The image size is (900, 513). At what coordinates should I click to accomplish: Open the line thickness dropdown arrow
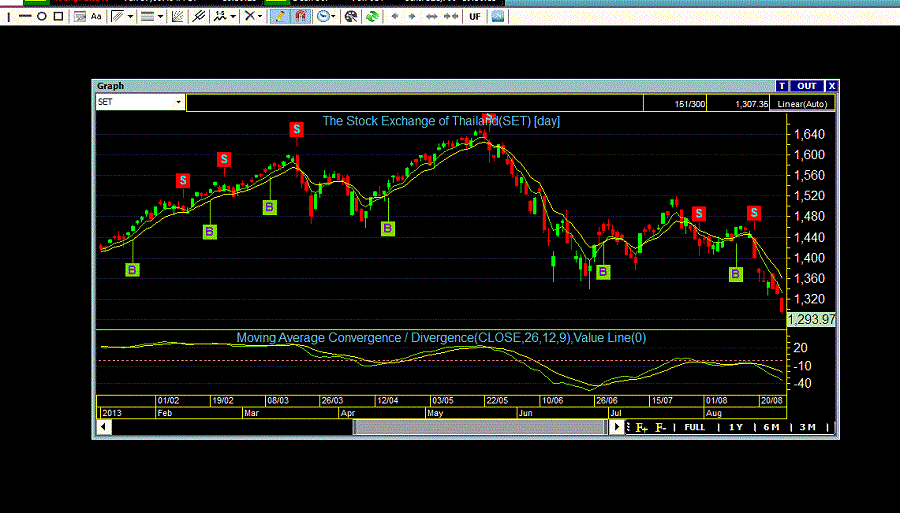tap(160, 17)
